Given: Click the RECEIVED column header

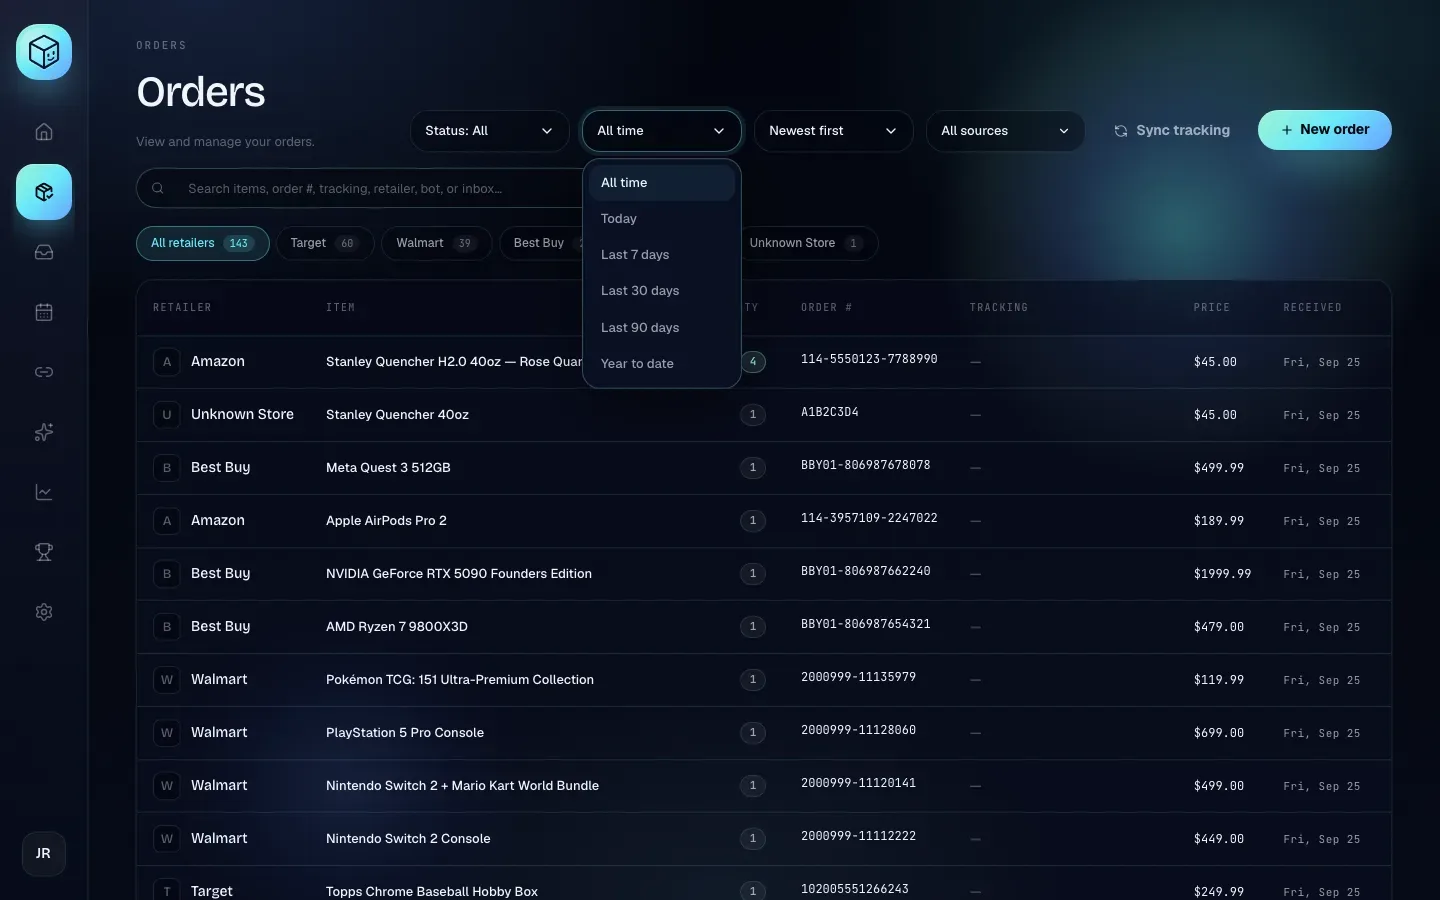Looking at the screenshot, I should (1313, 308).
